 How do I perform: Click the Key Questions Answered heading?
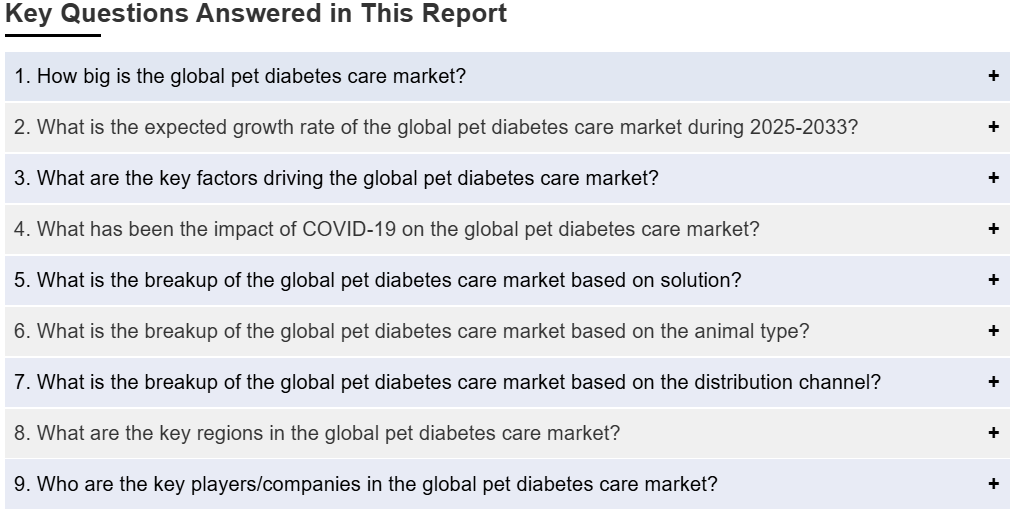[x=256, y=14]
